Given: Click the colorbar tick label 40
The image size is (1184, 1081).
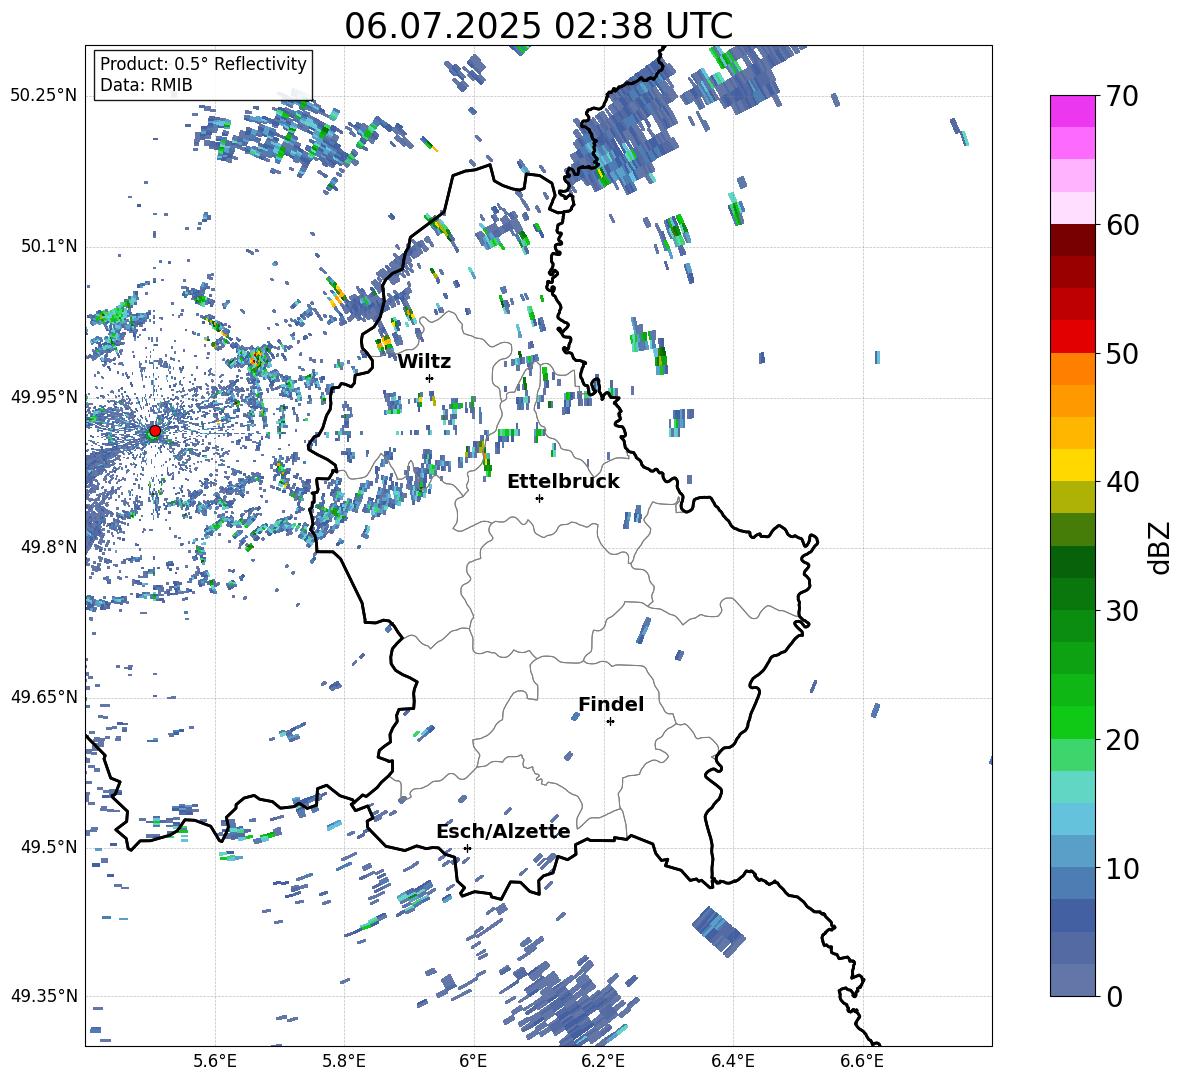Looking at the screenshot, I should point(1122,482).
